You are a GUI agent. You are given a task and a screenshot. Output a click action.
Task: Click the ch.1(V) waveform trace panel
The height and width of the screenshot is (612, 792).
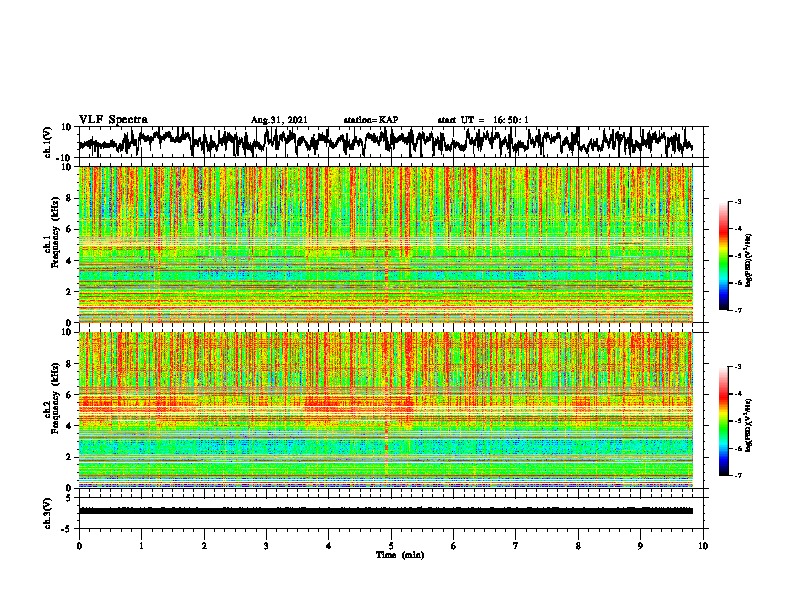pos(391,142)
